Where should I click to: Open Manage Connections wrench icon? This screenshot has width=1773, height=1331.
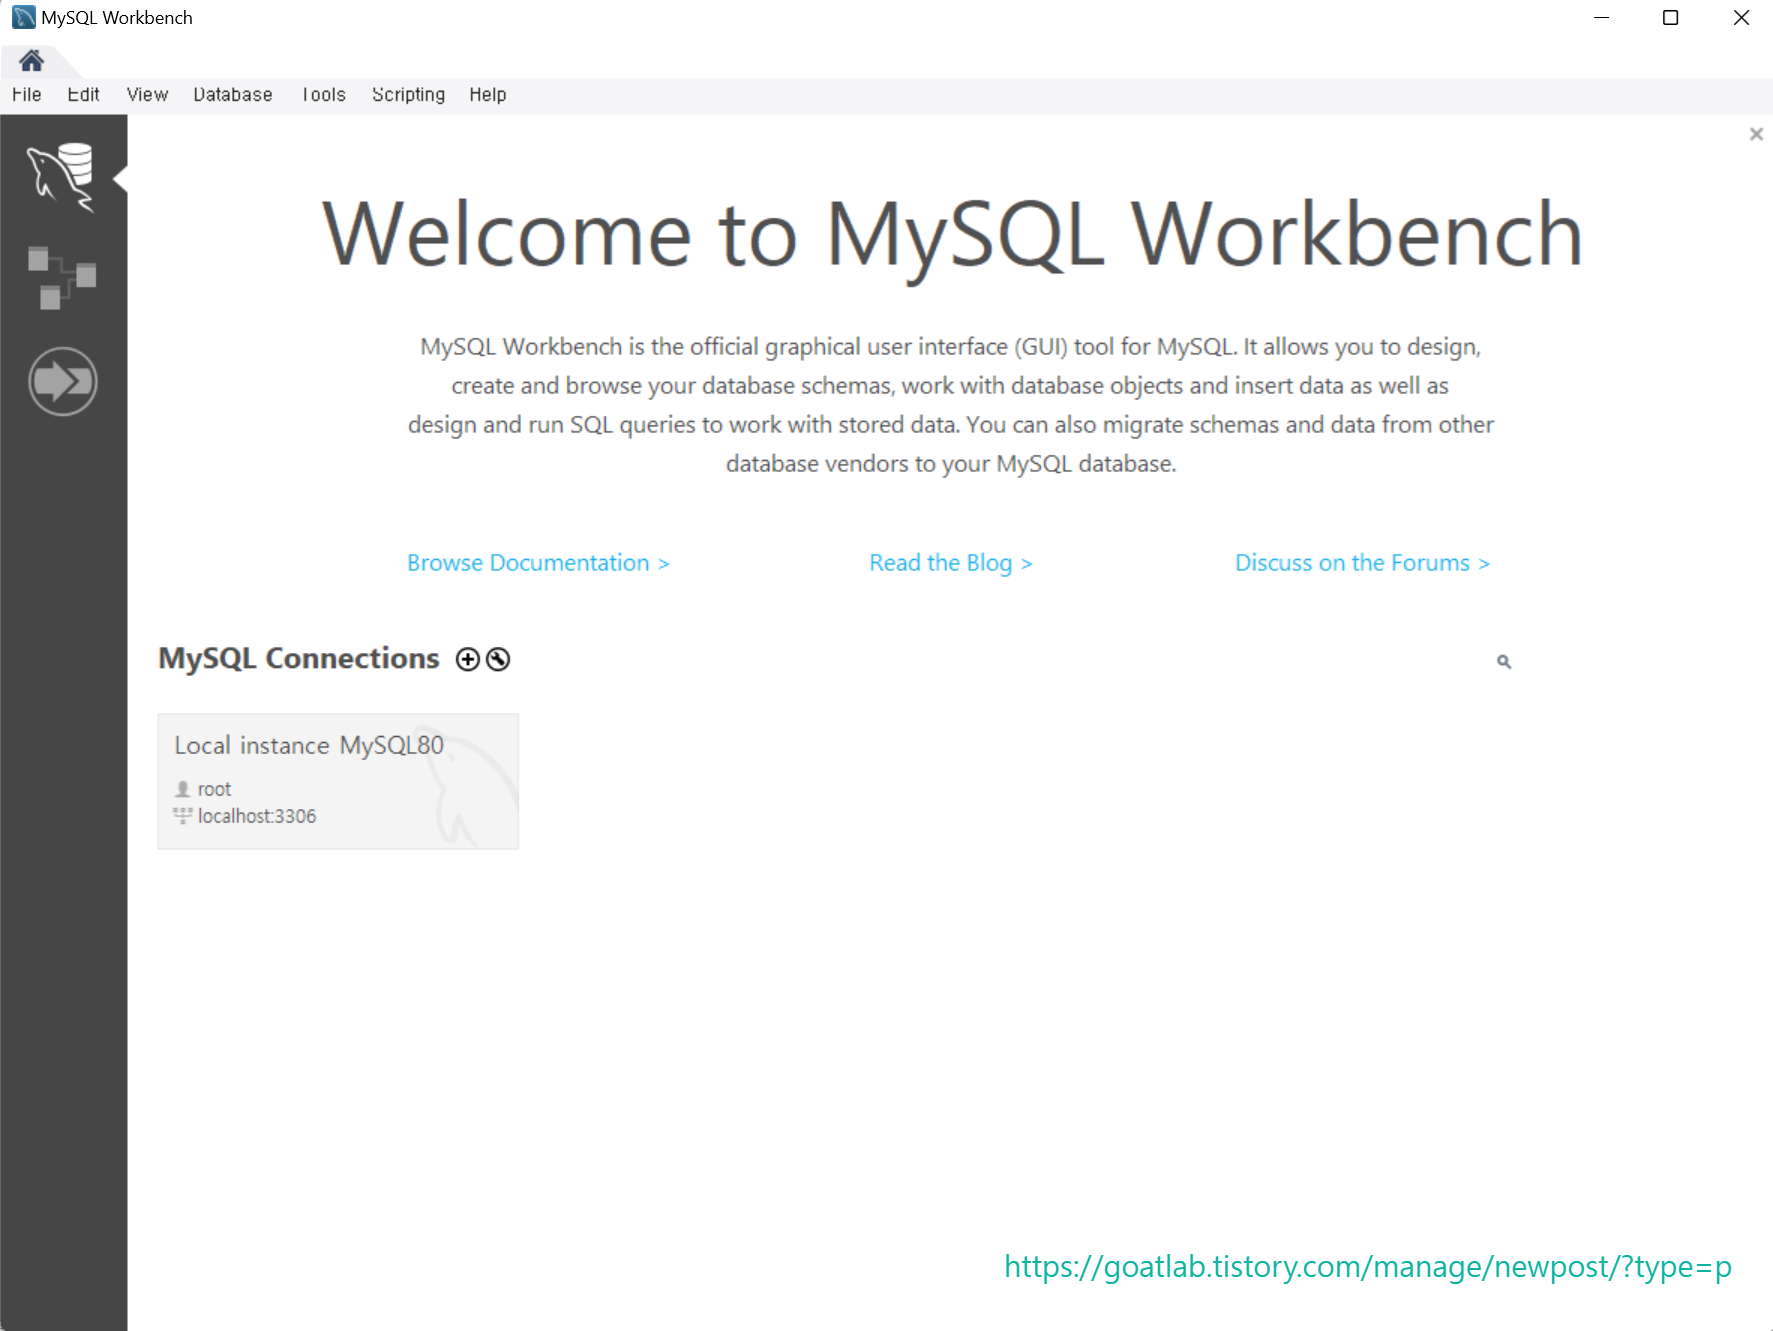pyautogui.click(x=498, y=659)
